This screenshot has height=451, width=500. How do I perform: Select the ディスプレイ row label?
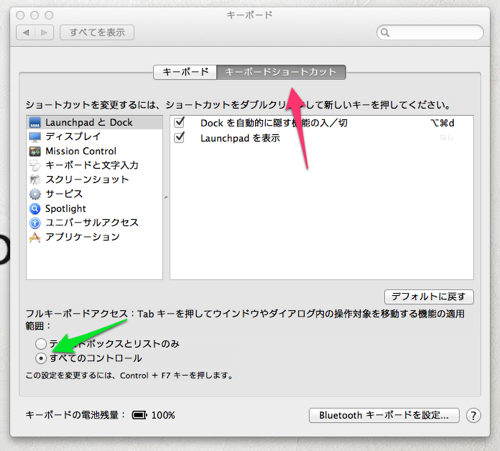coord(73,137)
